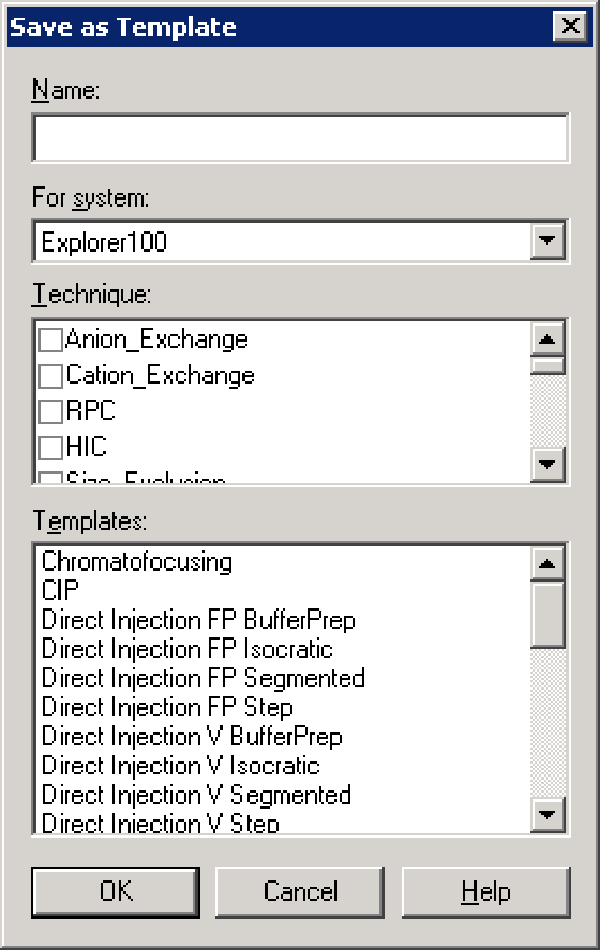Choose Direct Injection V Isocratic template
Image resolution: width=600 pixels, height=950 pixels.
tap(181, 765)
